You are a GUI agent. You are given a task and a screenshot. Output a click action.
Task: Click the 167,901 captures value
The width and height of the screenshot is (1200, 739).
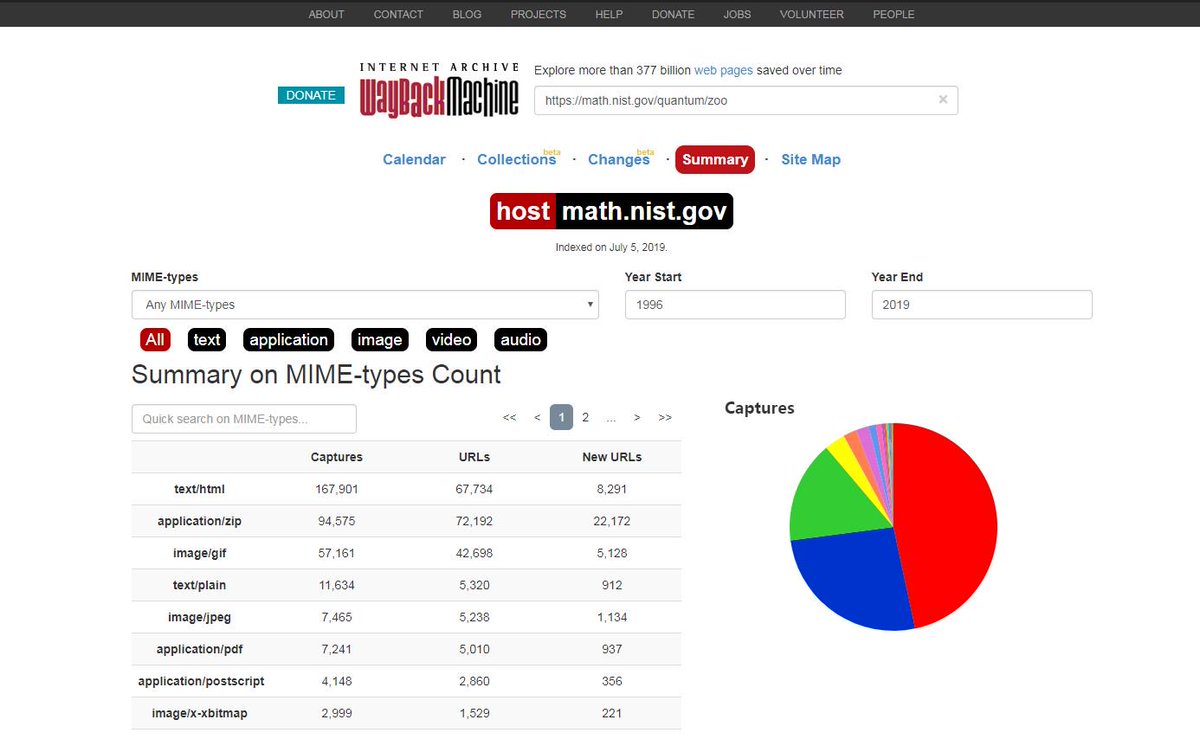click(x=337, y=489)
